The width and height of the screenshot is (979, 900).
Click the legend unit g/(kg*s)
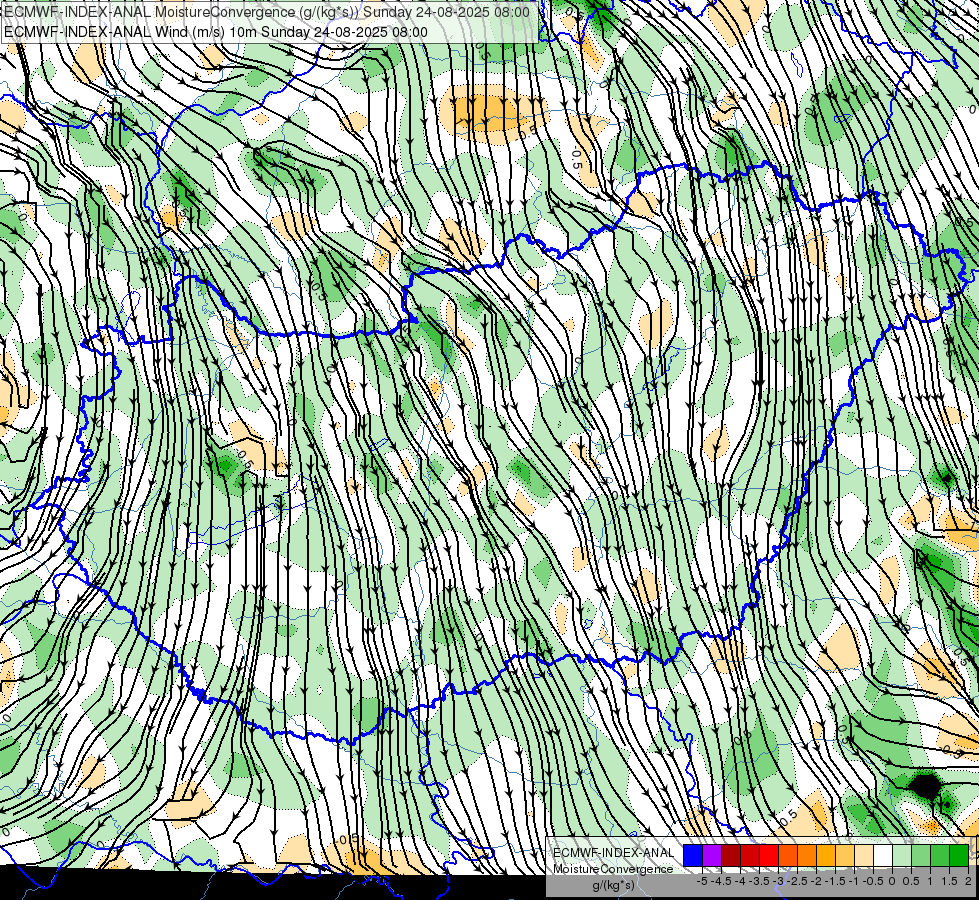click(x=613, y=886)
